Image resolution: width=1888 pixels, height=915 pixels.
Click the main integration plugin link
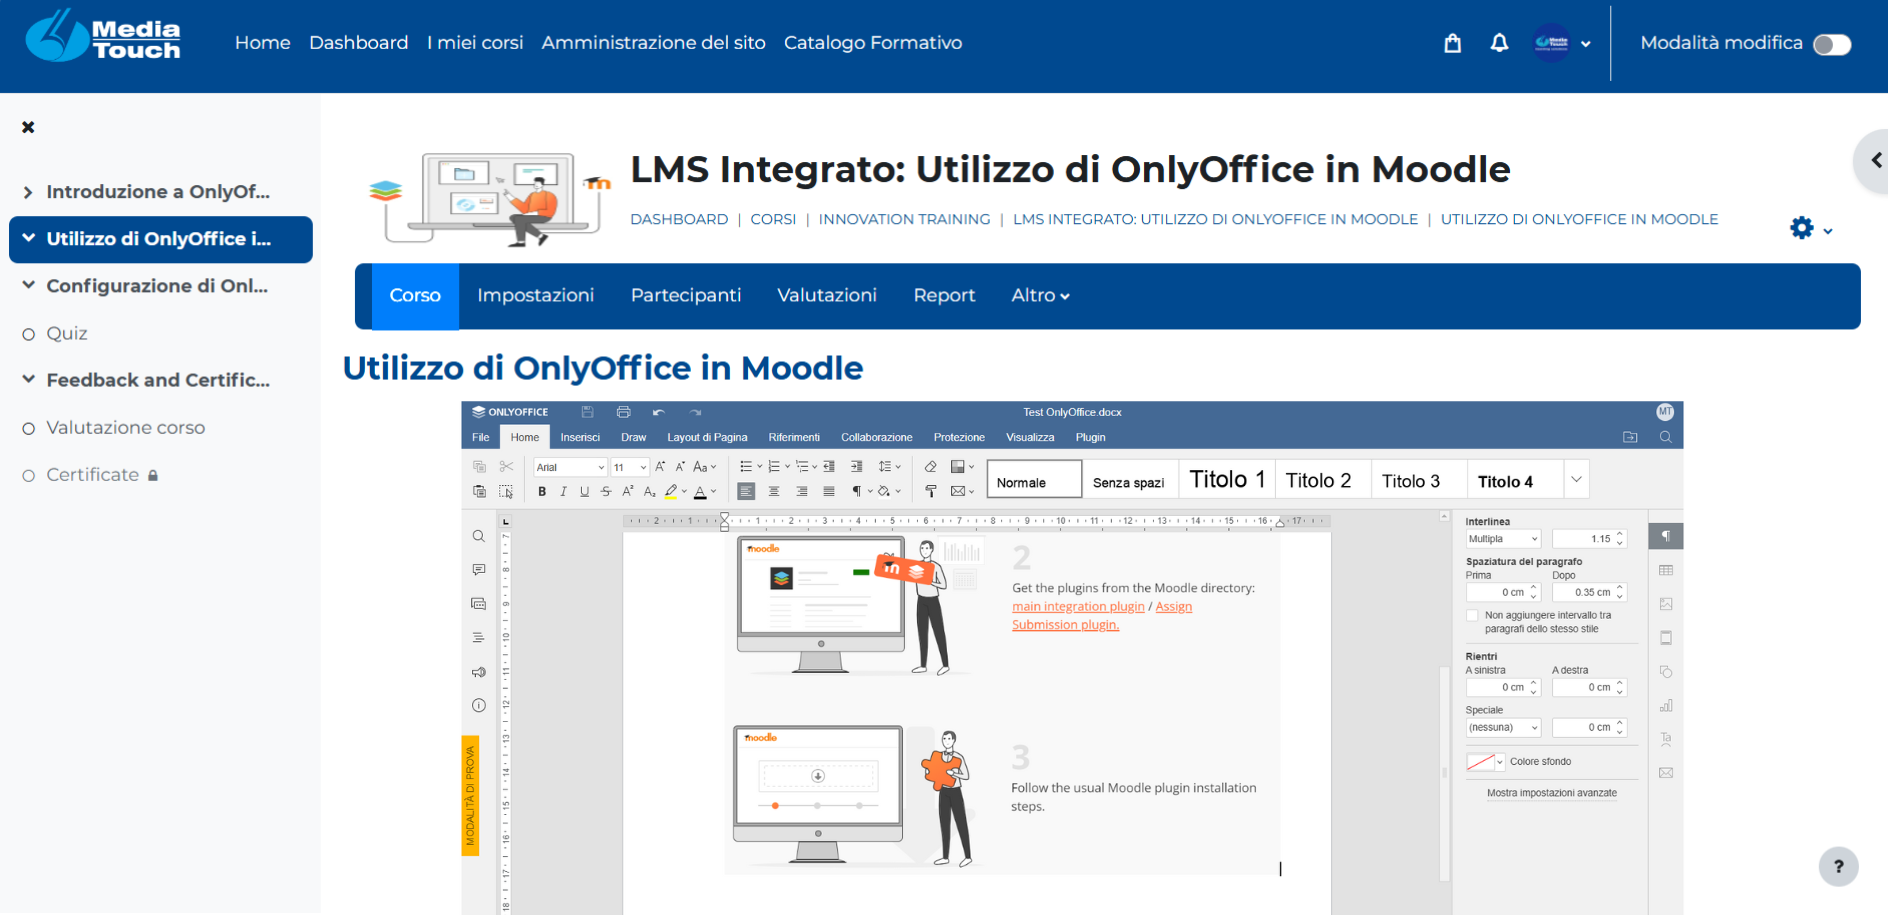(1078, 607)
